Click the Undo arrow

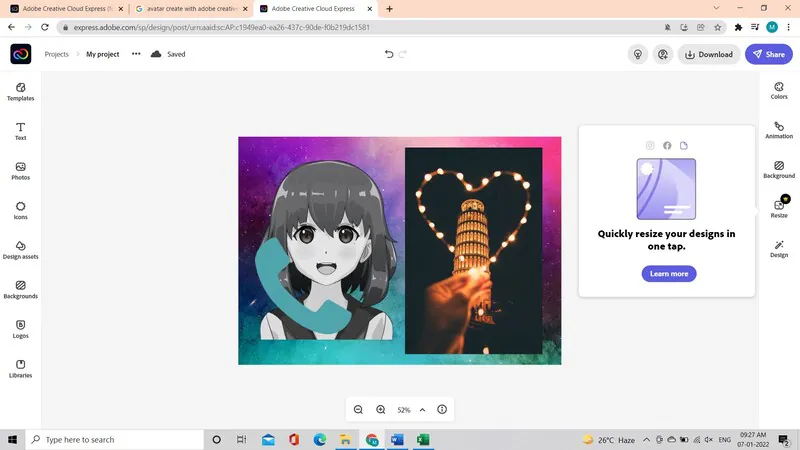click(389, 54)
